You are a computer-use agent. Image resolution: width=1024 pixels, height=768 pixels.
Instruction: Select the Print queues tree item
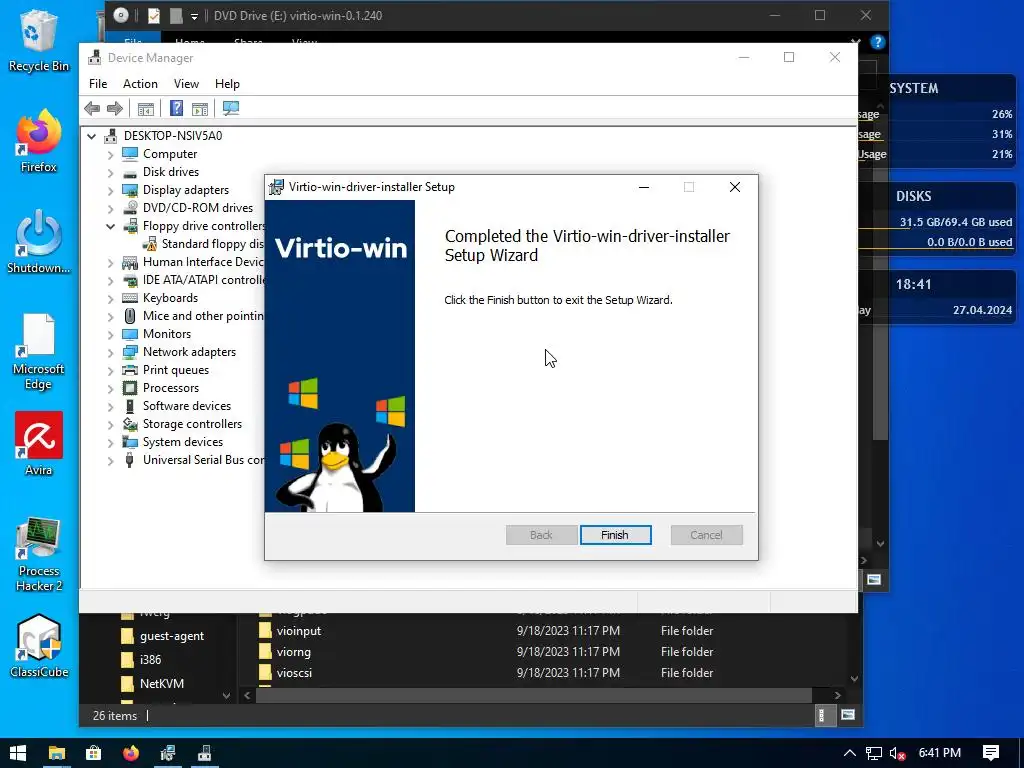click(176, 370)
